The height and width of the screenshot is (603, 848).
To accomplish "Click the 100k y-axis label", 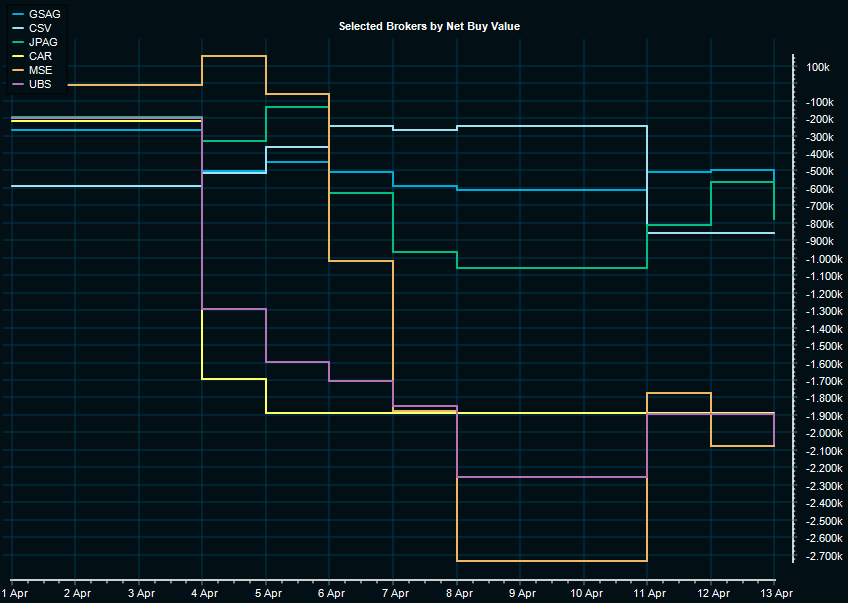I will (x=818, y=67).
